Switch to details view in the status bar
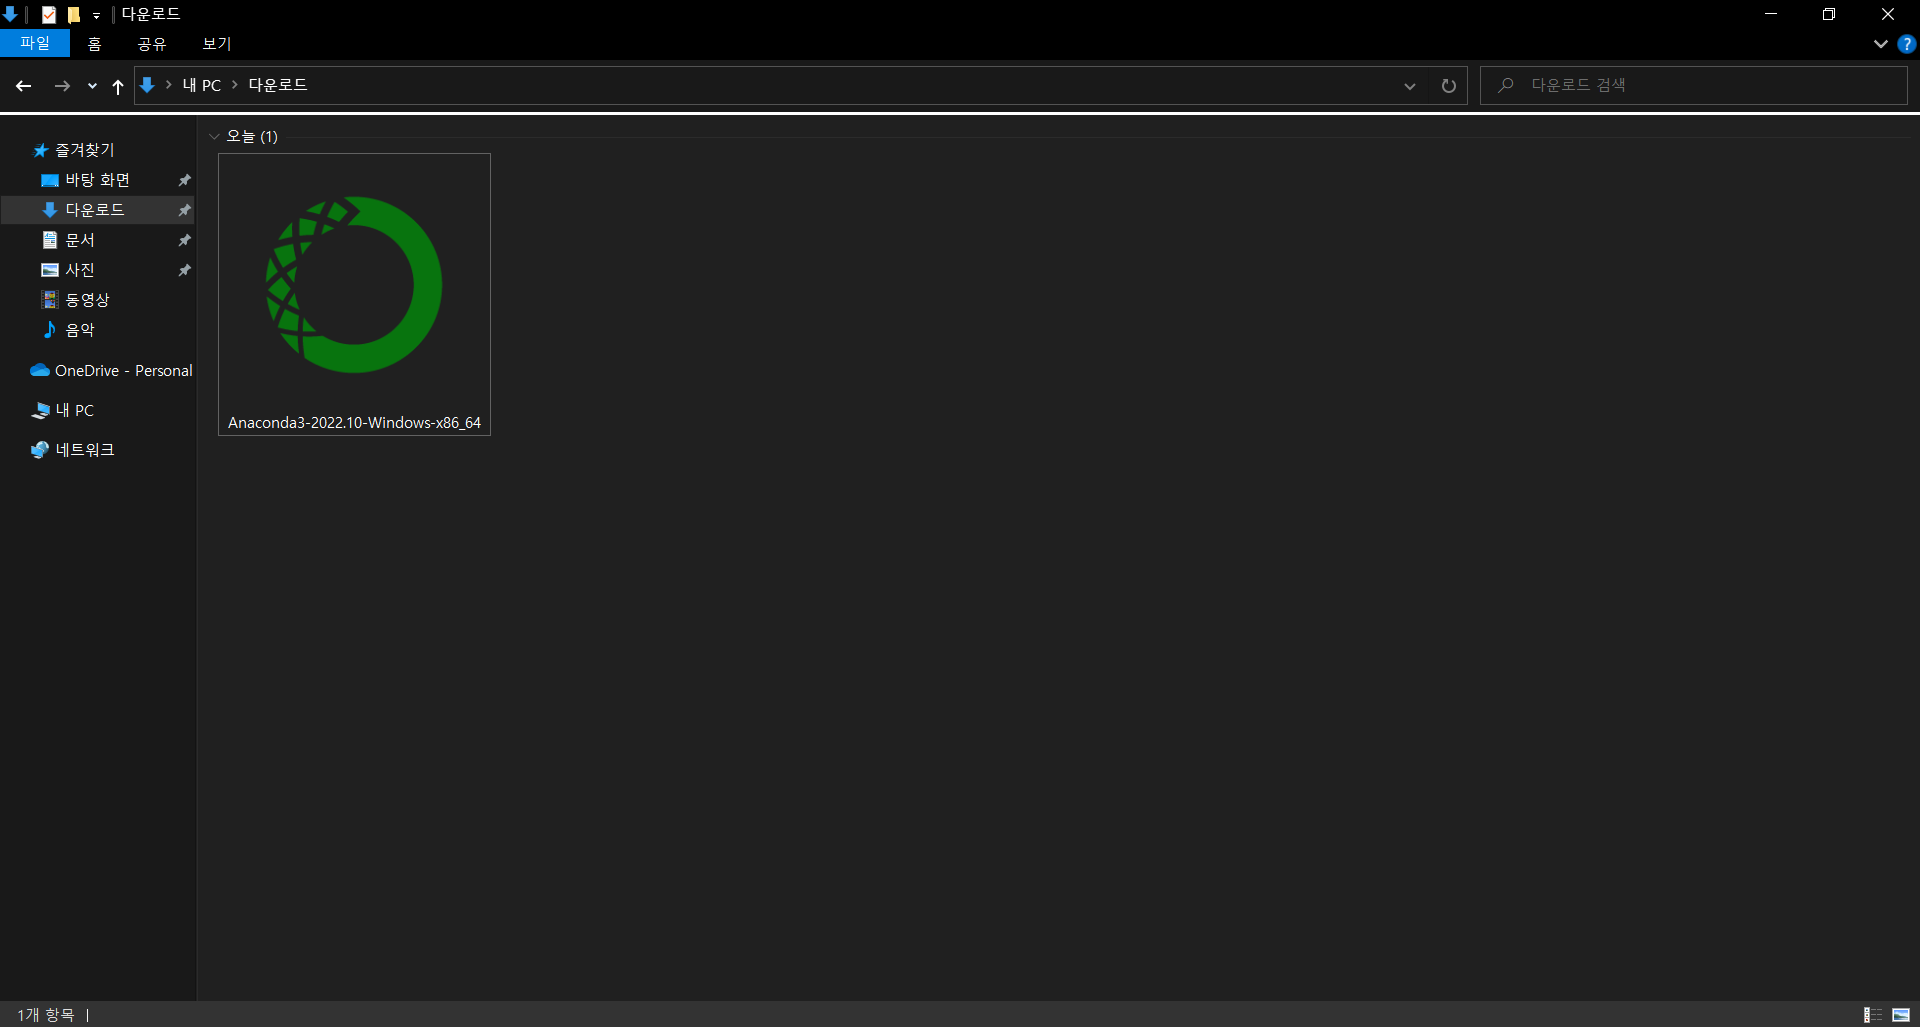This screenshot has height=1027, width=1920. click(x=1873, y=1015)
